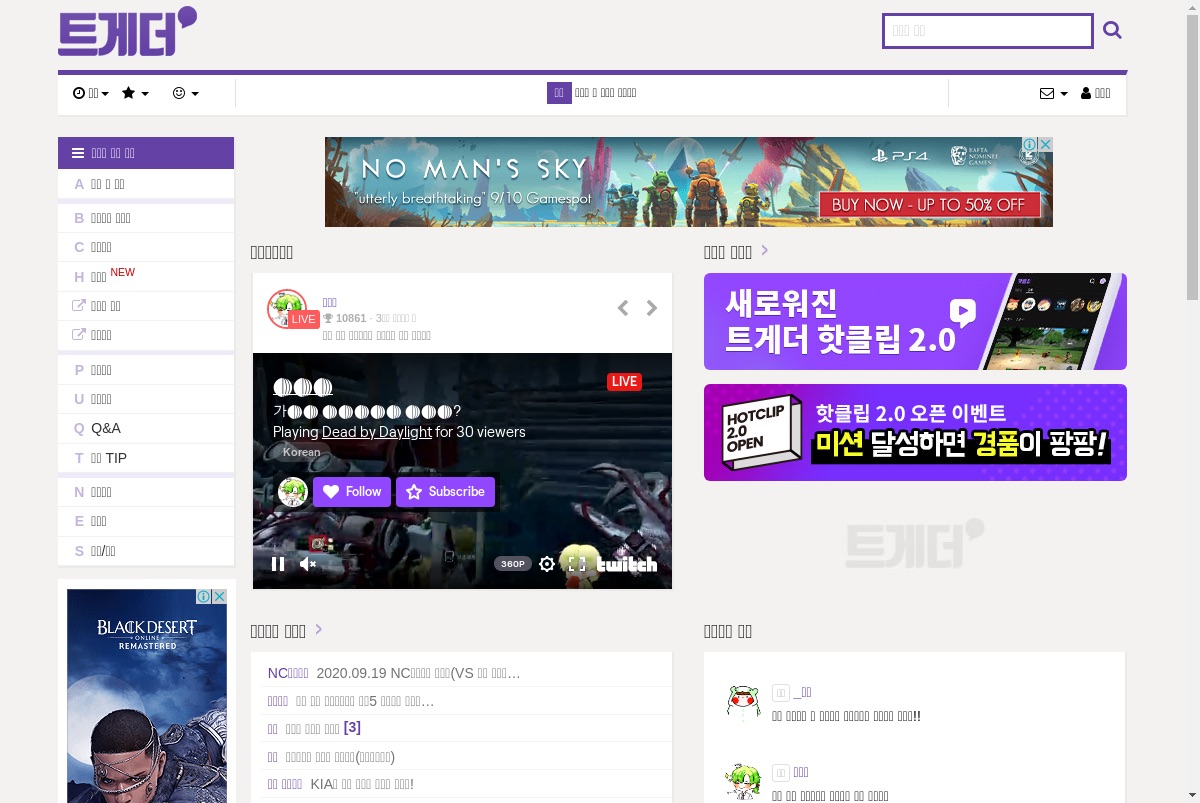Go to previous featured stream arrow

coord(622,308)
